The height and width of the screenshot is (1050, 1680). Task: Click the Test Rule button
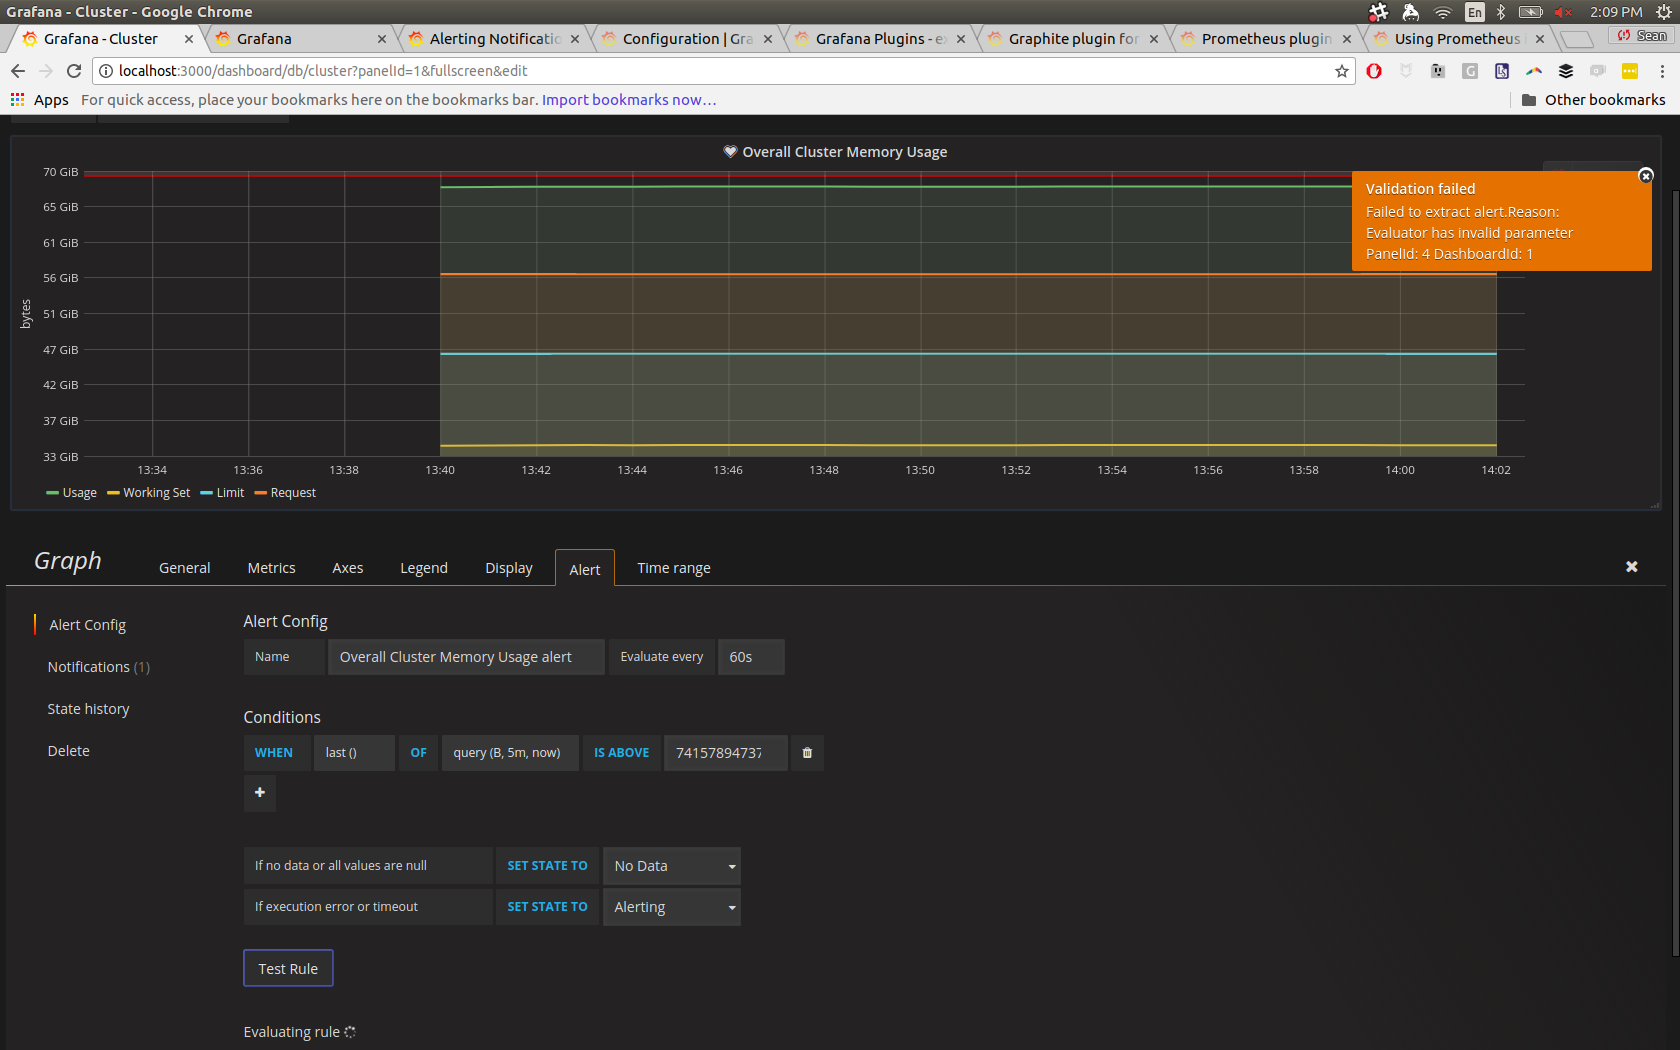pos(288,968)
